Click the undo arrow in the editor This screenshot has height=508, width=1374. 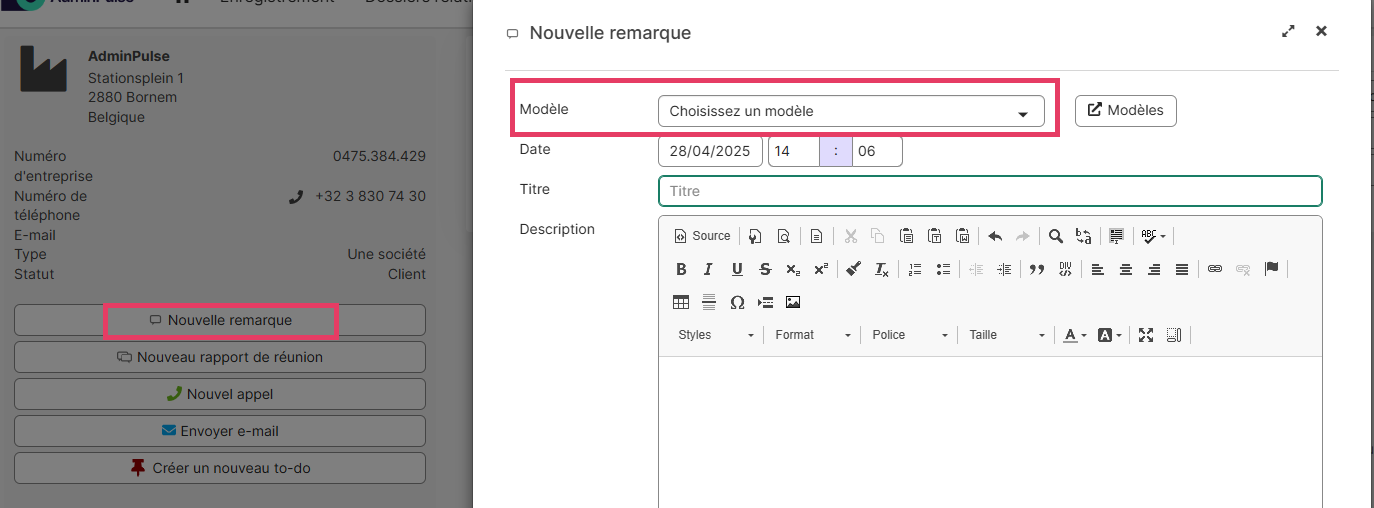click(x=995, y=236)
